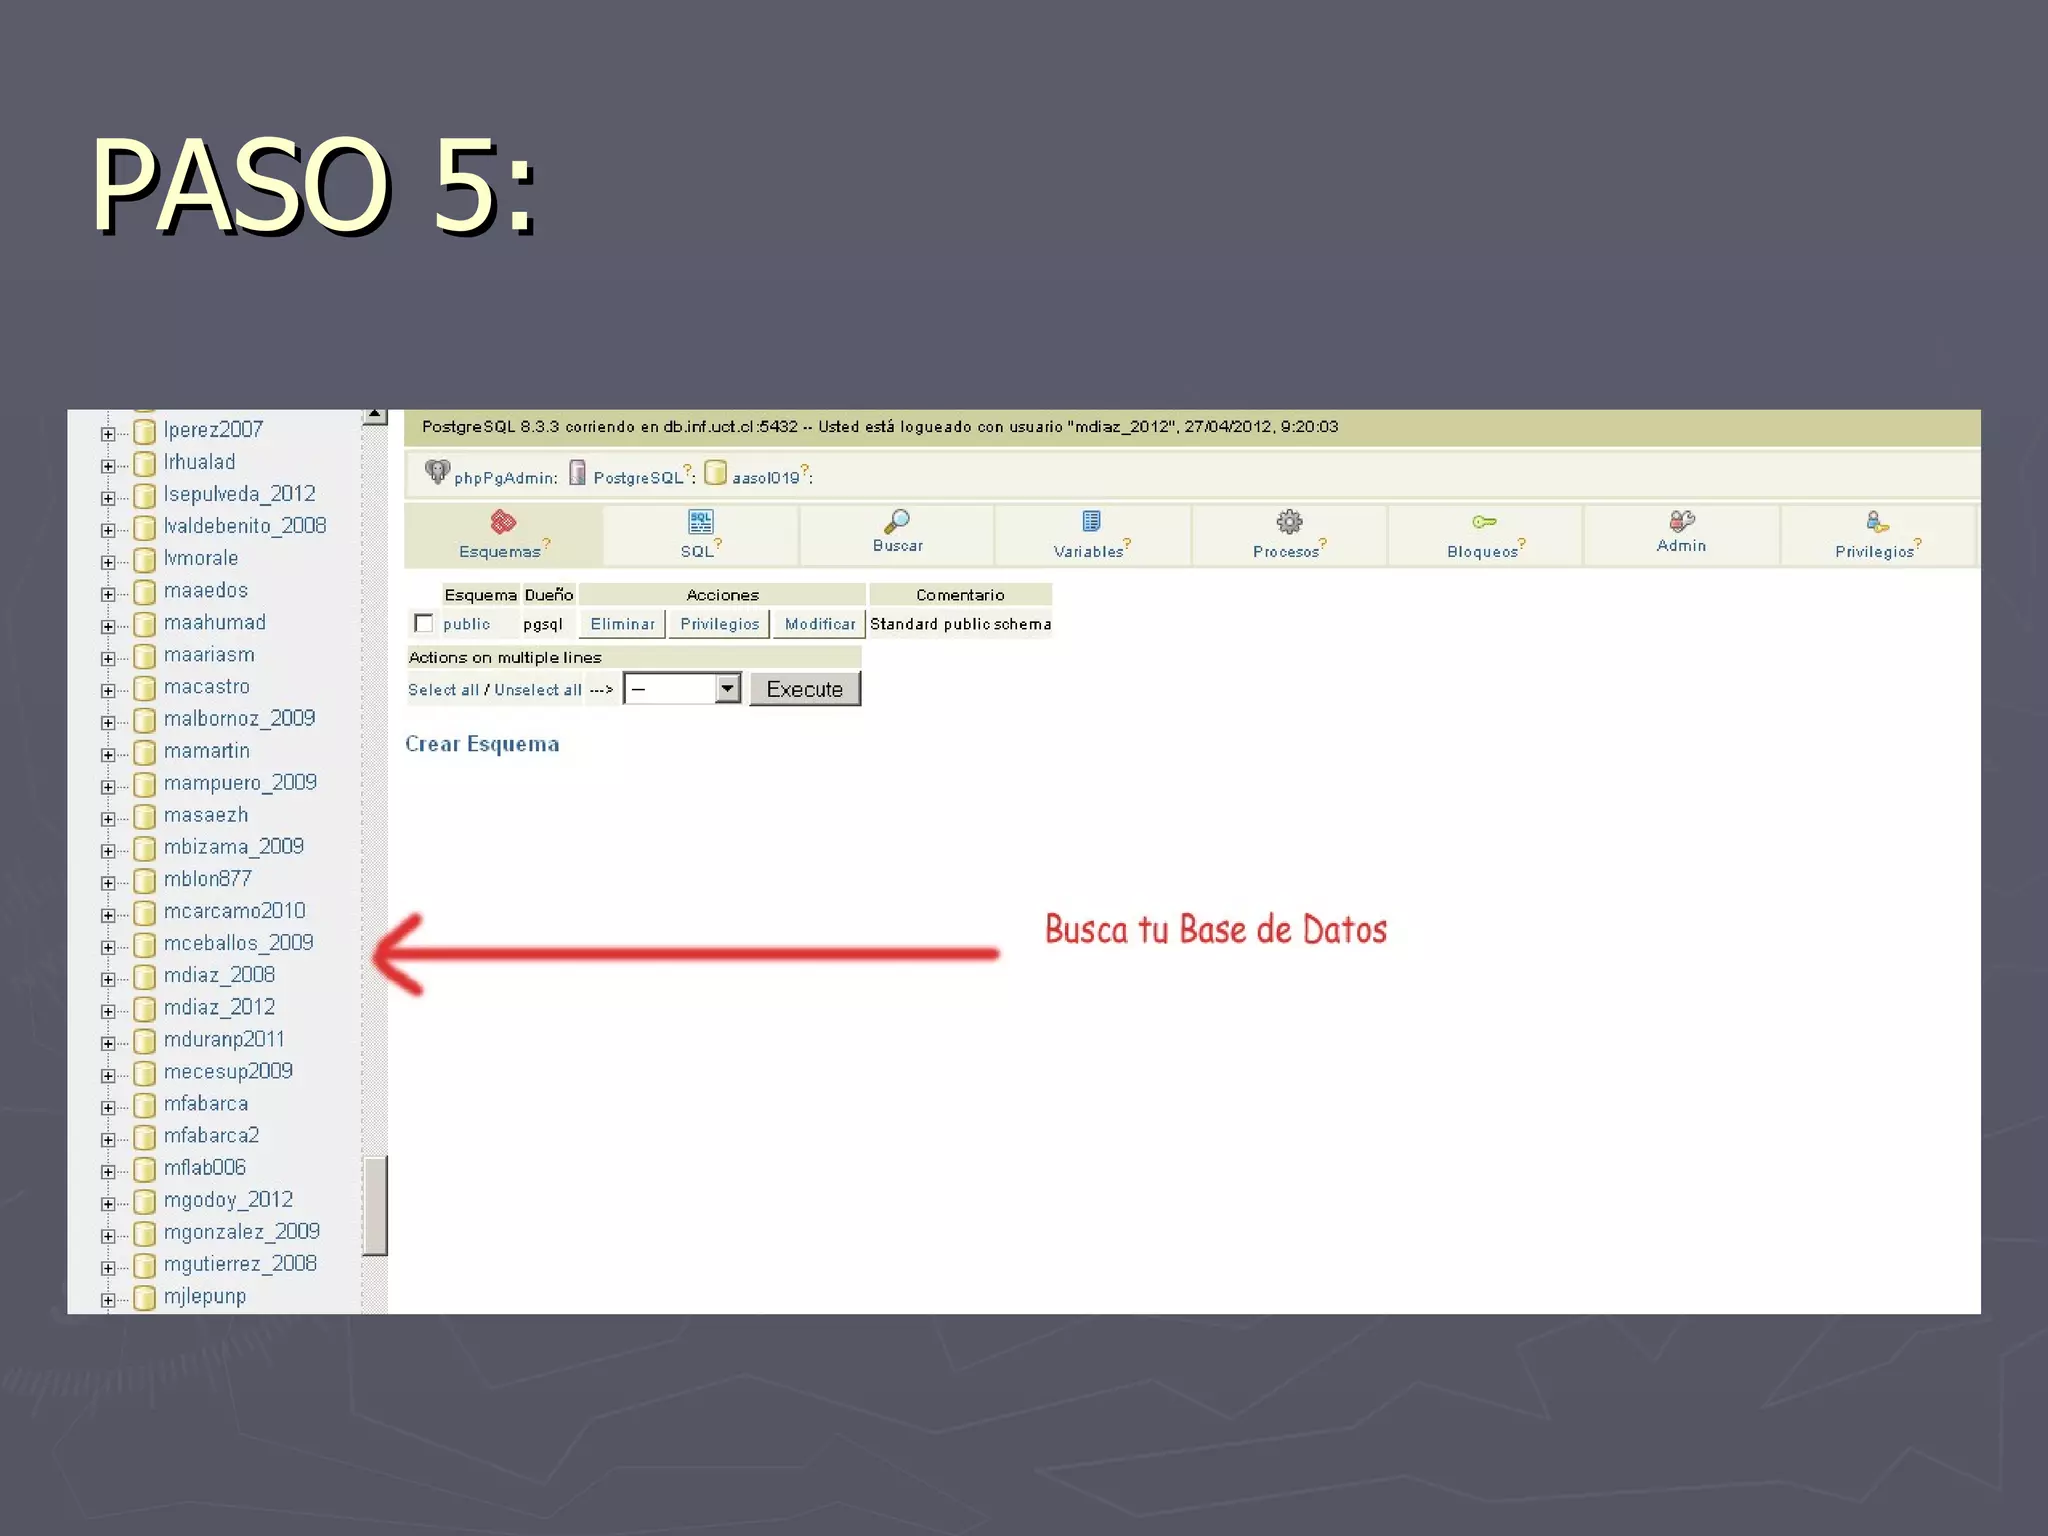The width and height of the screenshot is (2048, 1536).
Task: Expand the maaedos database tree node
Action: click(108, 594)
